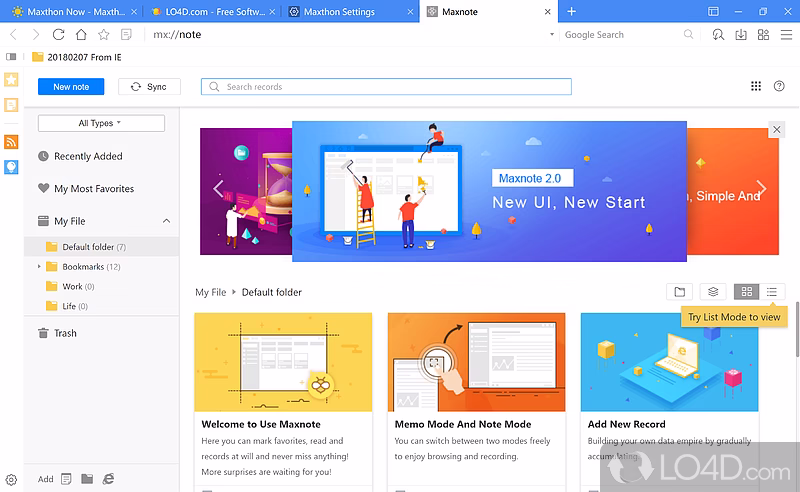This screenshot has height=492, width=800.
Task: Click the mx://note address bar
Action: click(x=347, y=35)
